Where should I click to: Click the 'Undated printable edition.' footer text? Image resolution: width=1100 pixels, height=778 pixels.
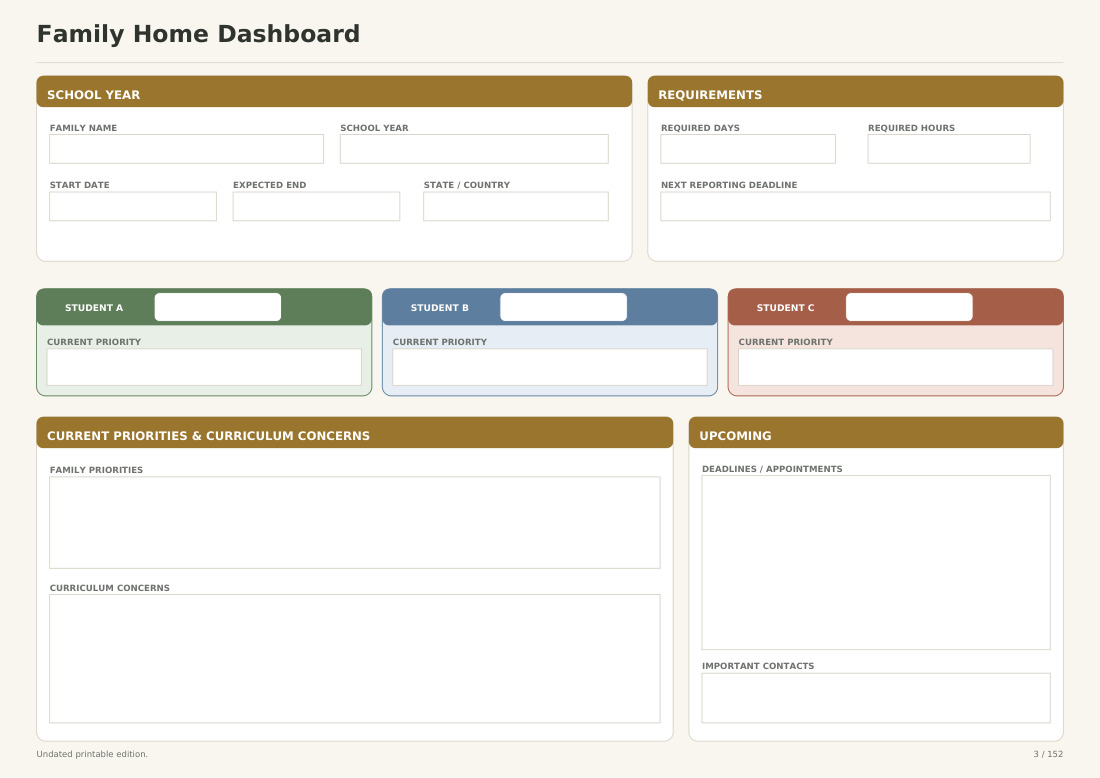click(x=92, y=754)
